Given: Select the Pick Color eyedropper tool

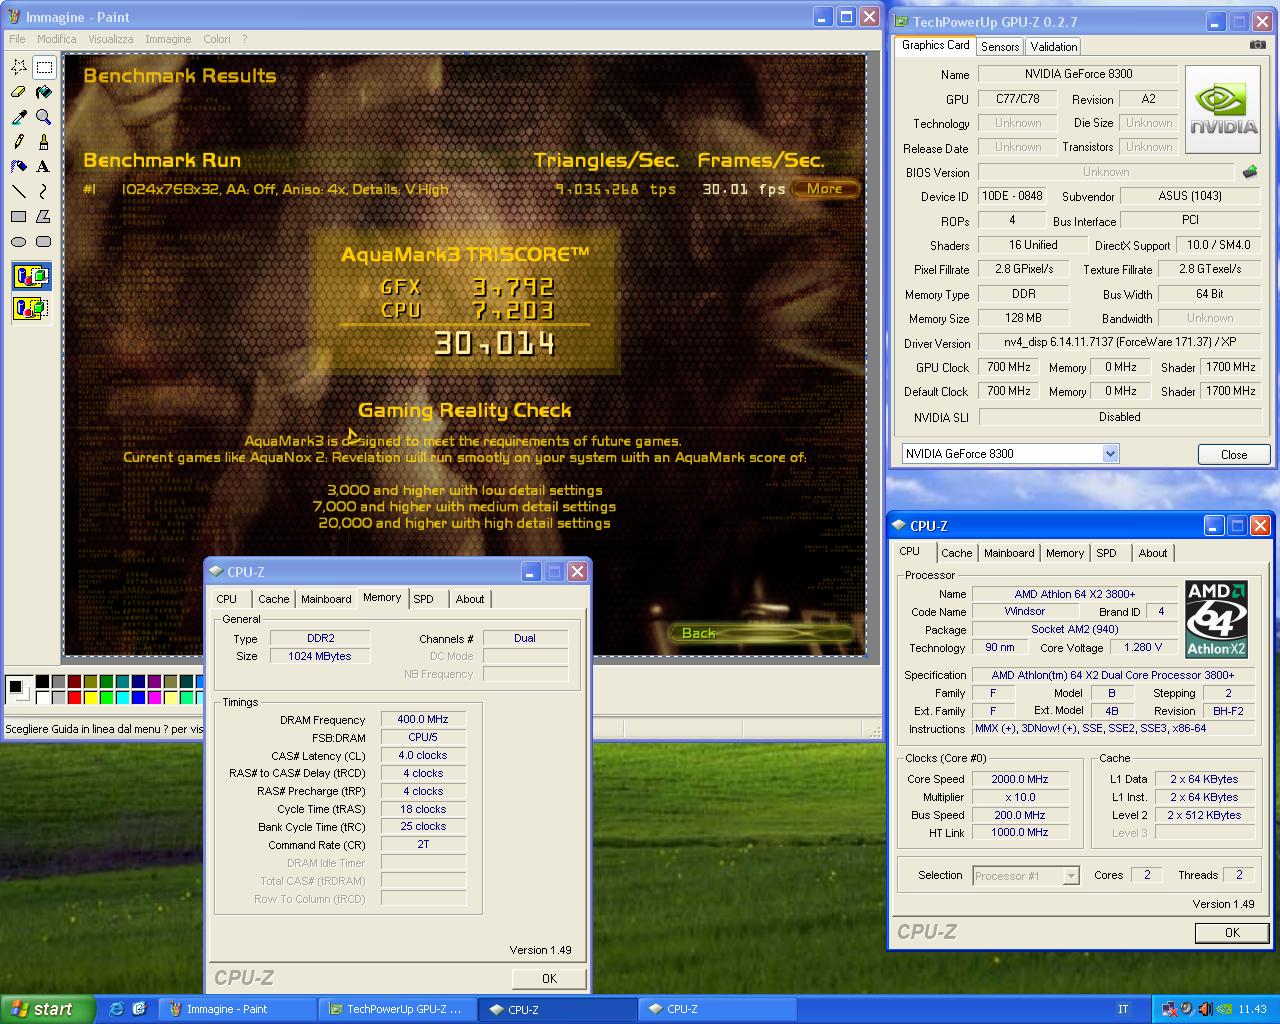Looking at the screenshot, I should [x=18, y=117].
